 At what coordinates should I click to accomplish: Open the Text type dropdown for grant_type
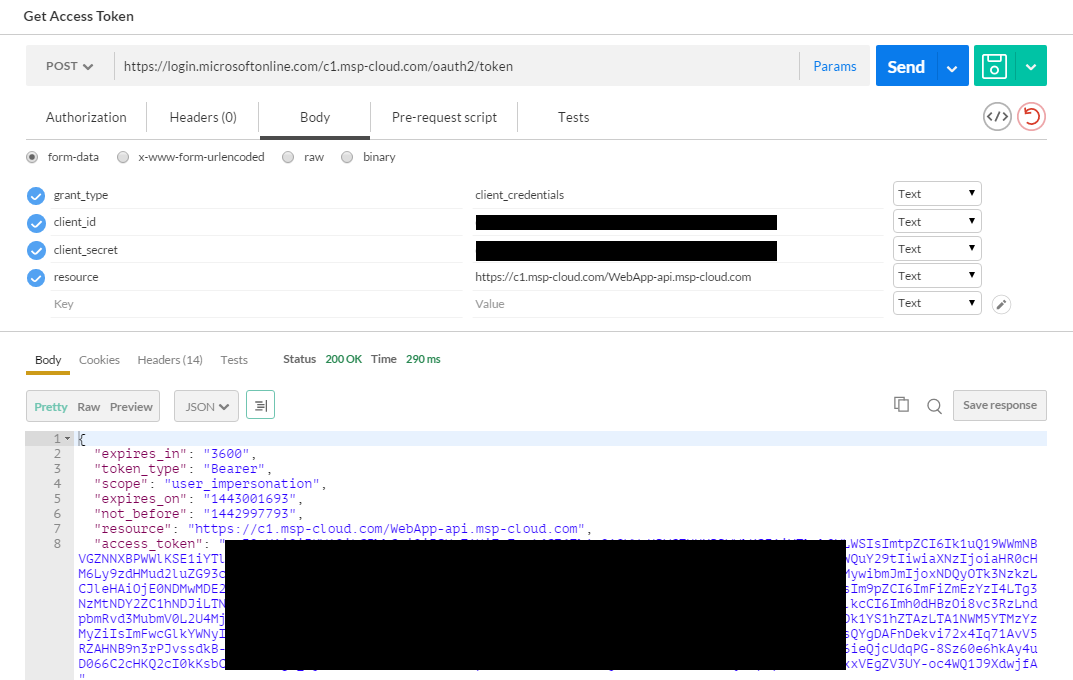tap(937, 194)
